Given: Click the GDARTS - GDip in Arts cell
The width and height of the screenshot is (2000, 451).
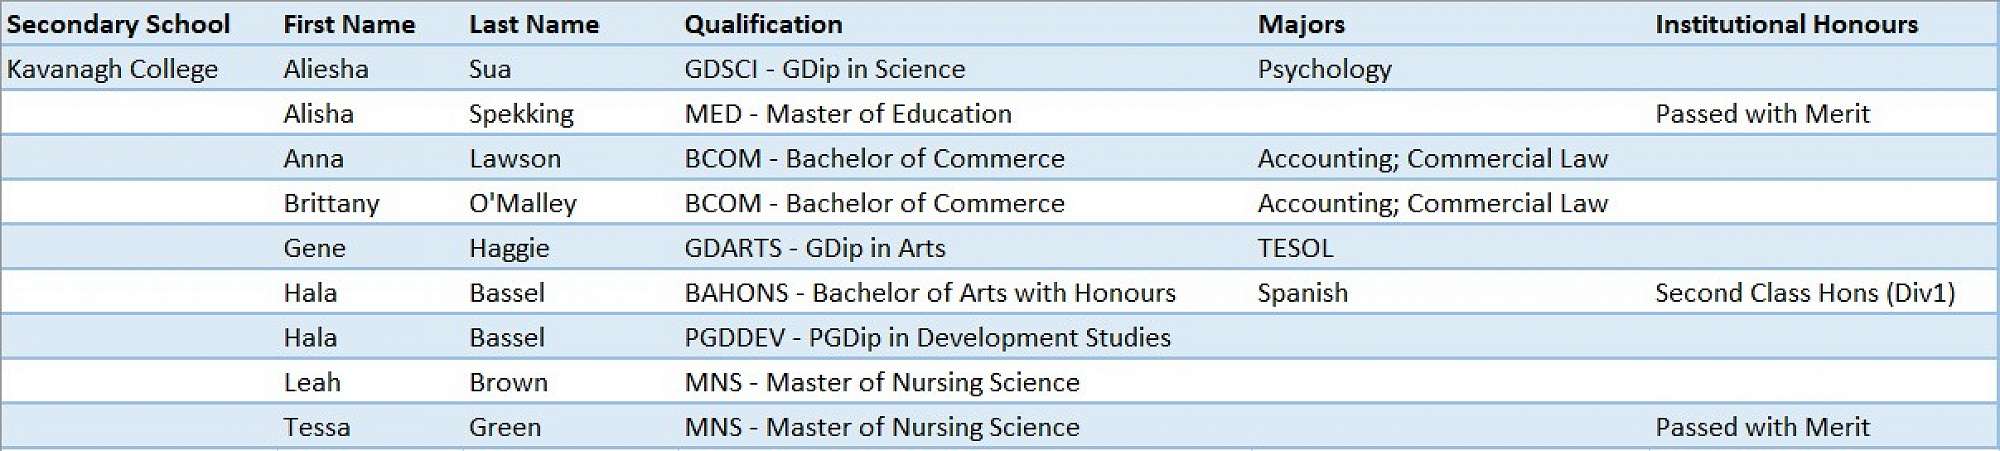Looking at the screenshot, I should pos(815,248).
